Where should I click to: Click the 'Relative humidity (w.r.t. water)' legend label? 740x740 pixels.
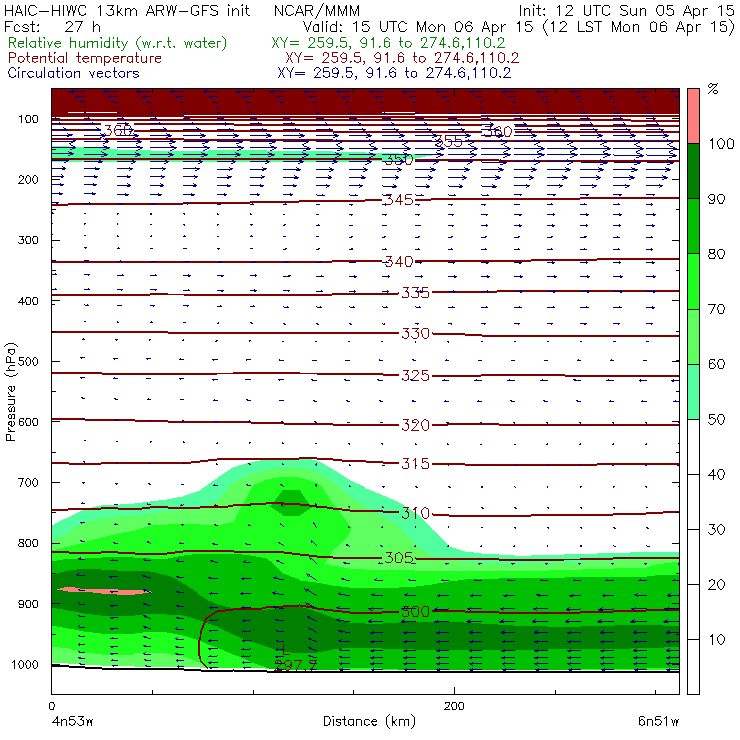118,43
